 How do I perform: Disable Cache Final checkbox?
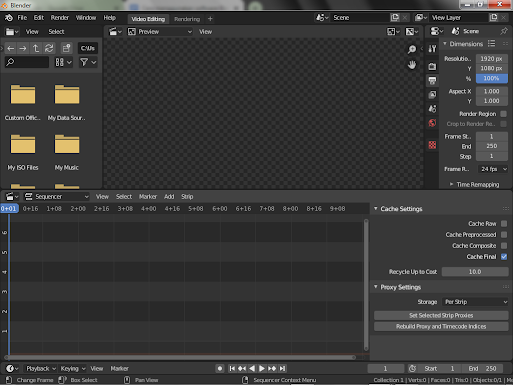(x=504, y=257)
